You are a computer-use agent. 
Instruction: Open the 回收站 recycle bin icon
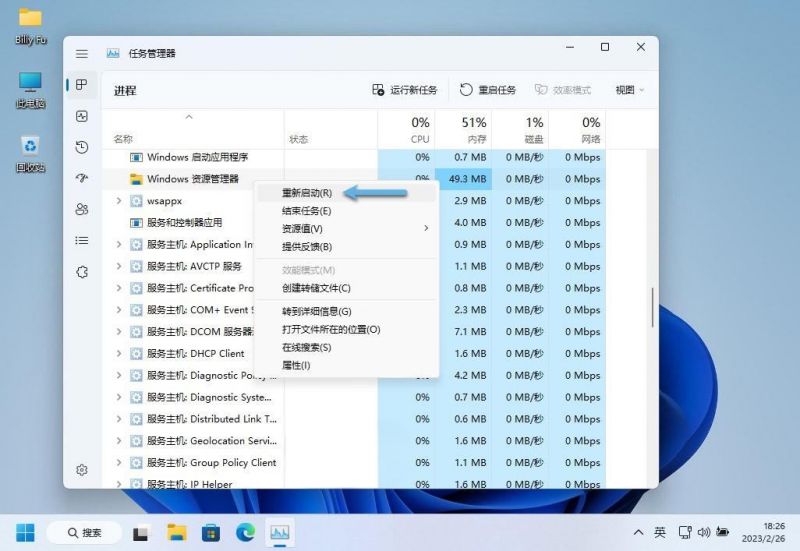point(31,154)
